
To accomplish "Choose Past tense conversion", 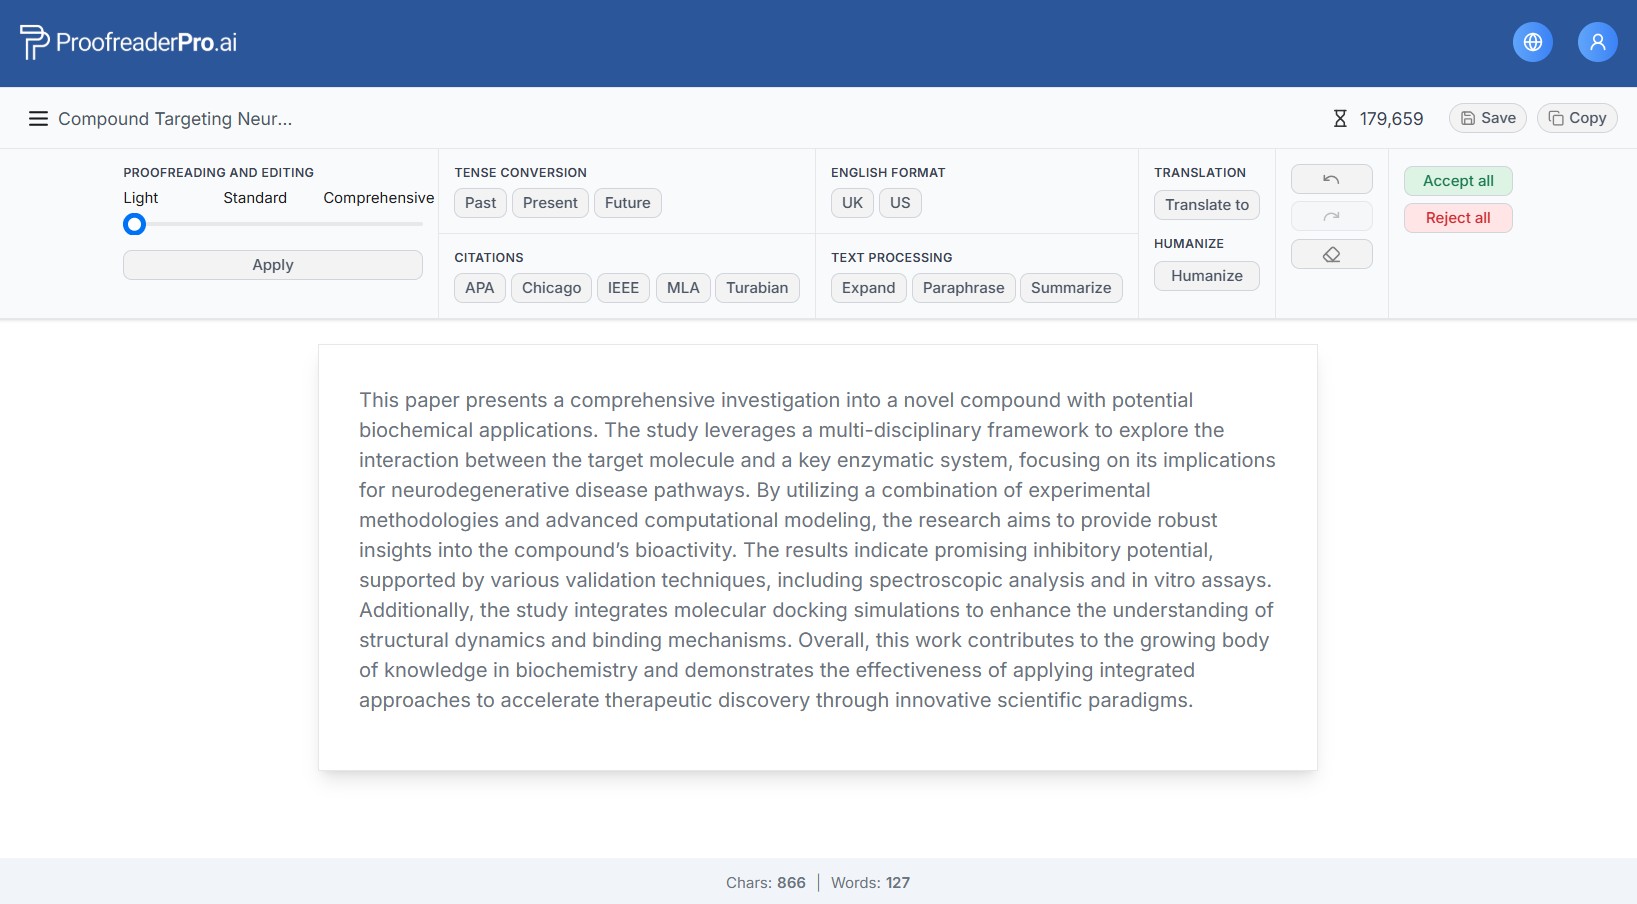I will pos(480,203).
